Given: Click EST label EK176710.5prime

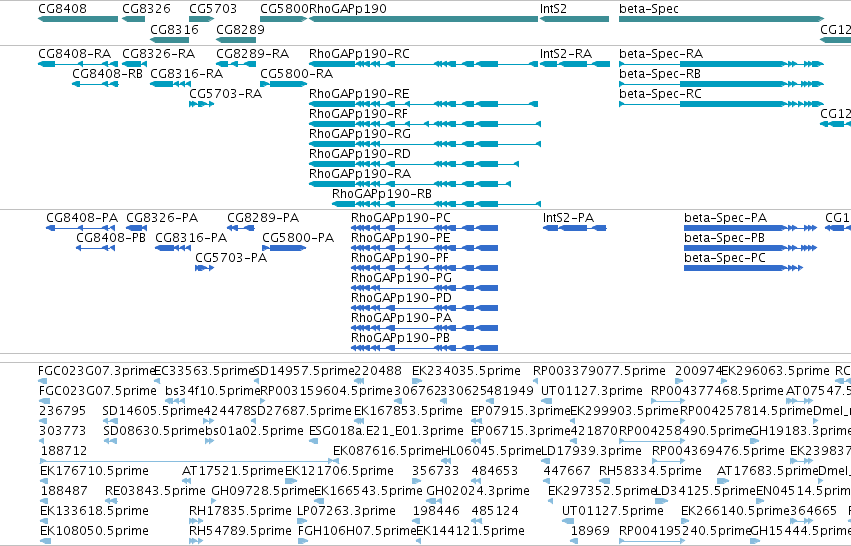Looking at the screenshot, I should point(94,471).
